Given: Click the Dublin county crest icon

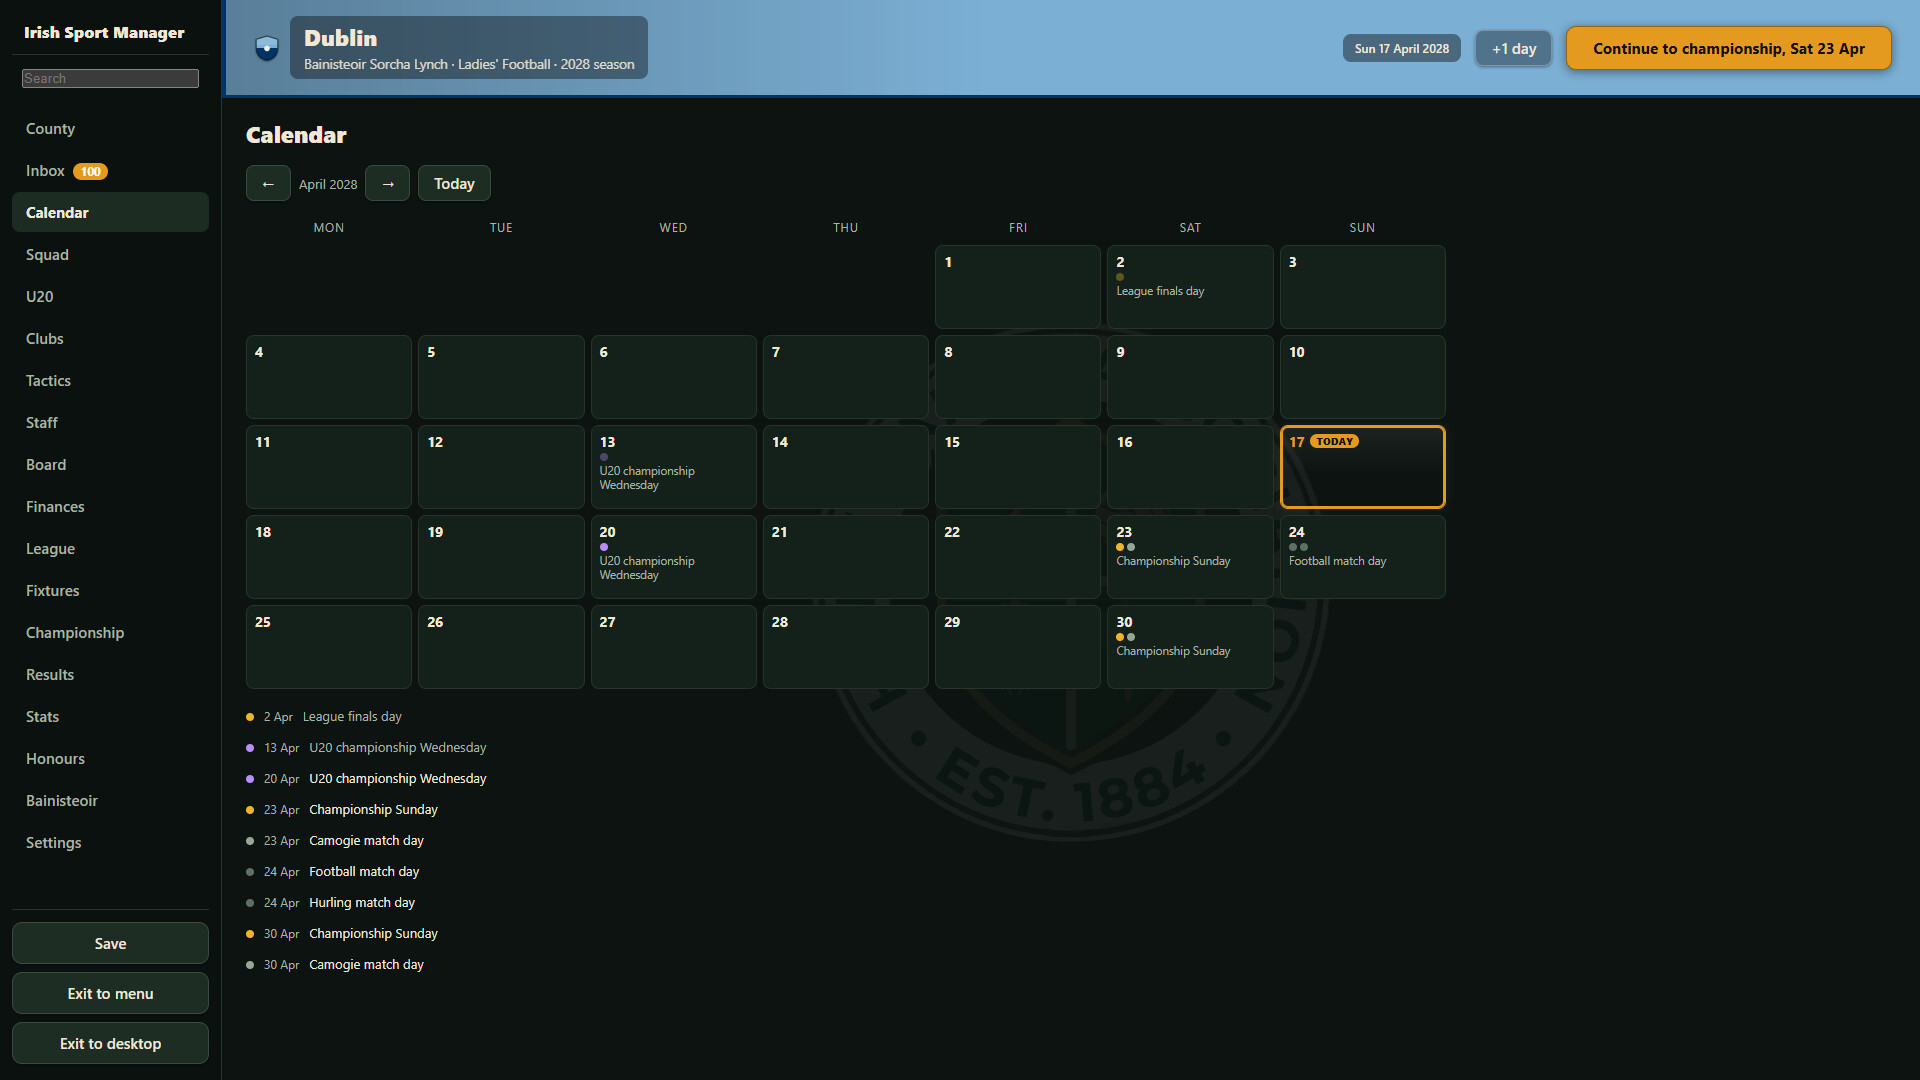Looking at the screenshot, I should 267,48.
